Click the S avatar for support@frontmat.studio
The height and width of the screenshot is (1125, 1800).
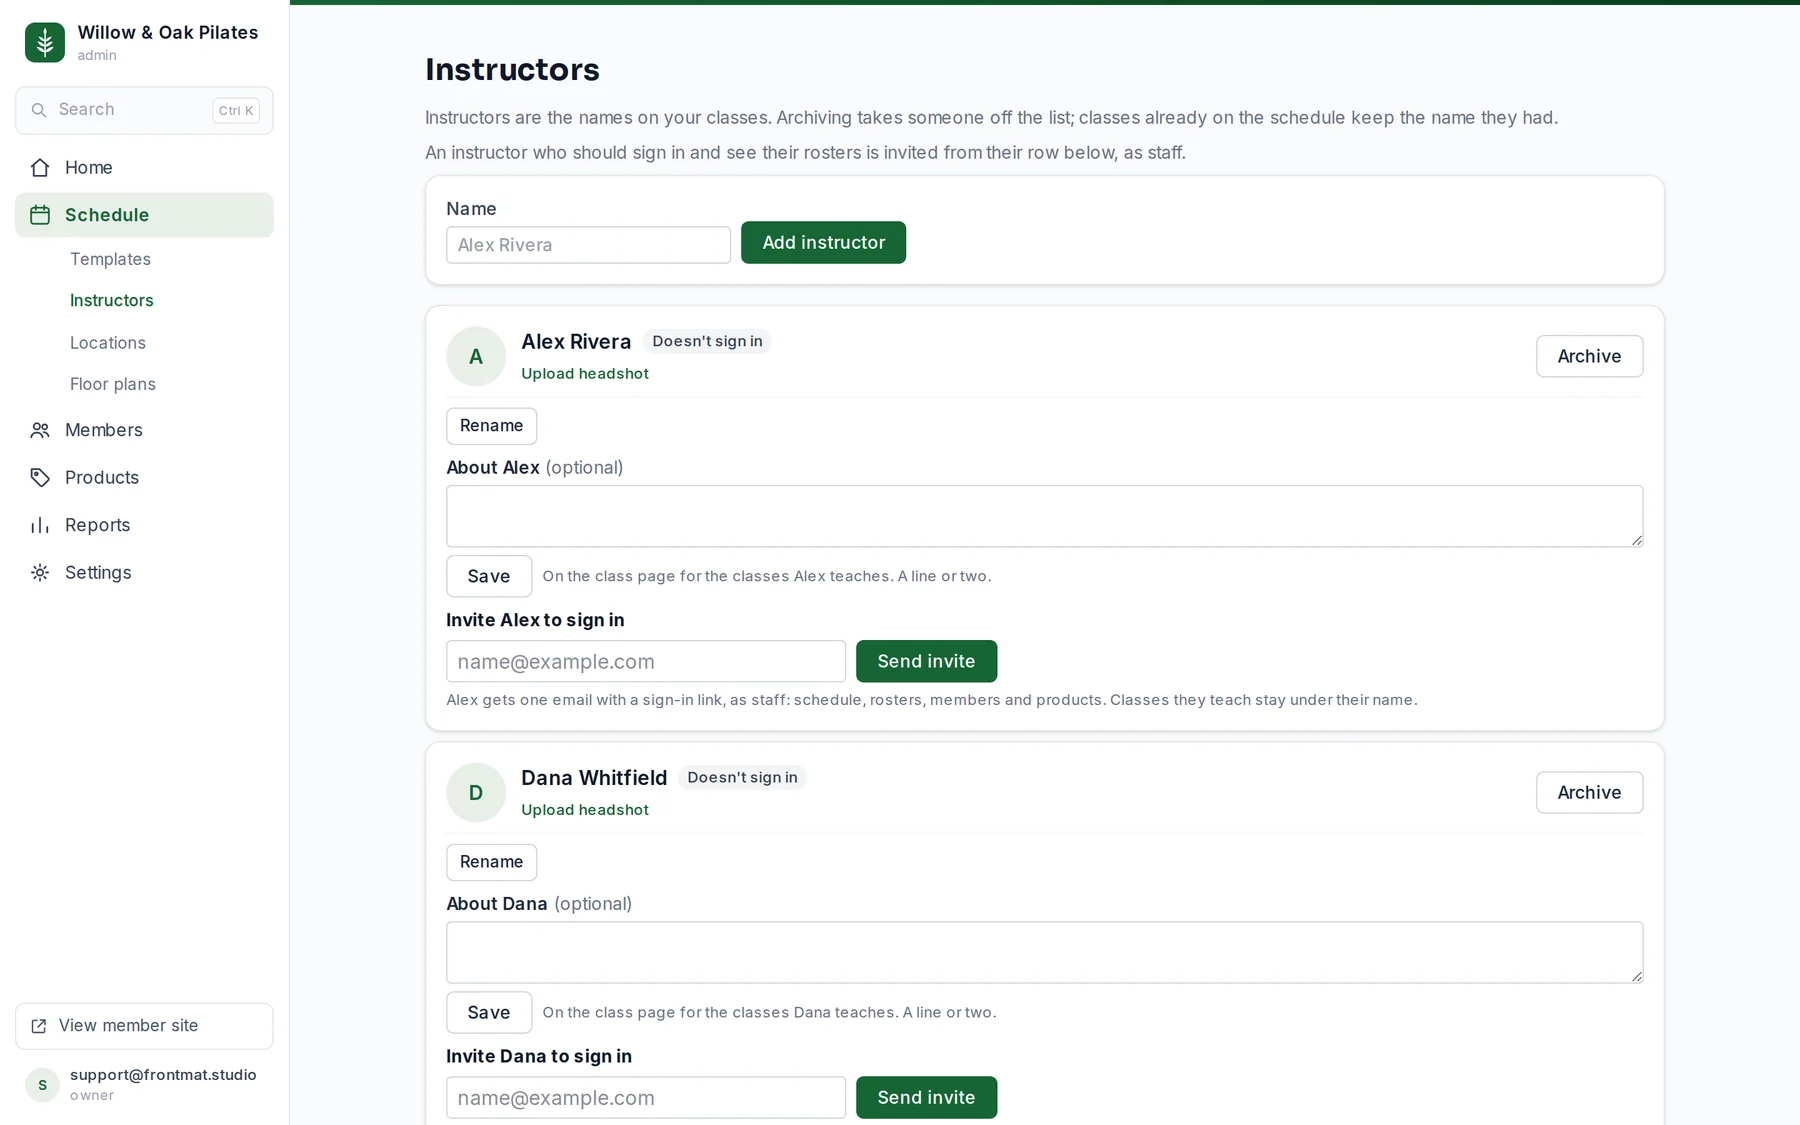pos(42,1085)
